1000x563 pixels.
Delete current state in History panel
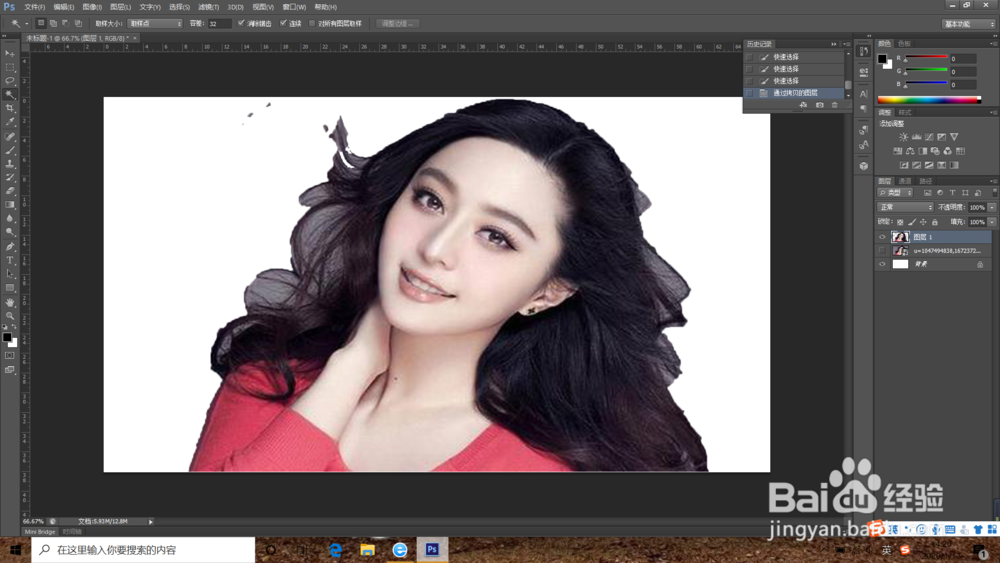click(x=835, y=105)
